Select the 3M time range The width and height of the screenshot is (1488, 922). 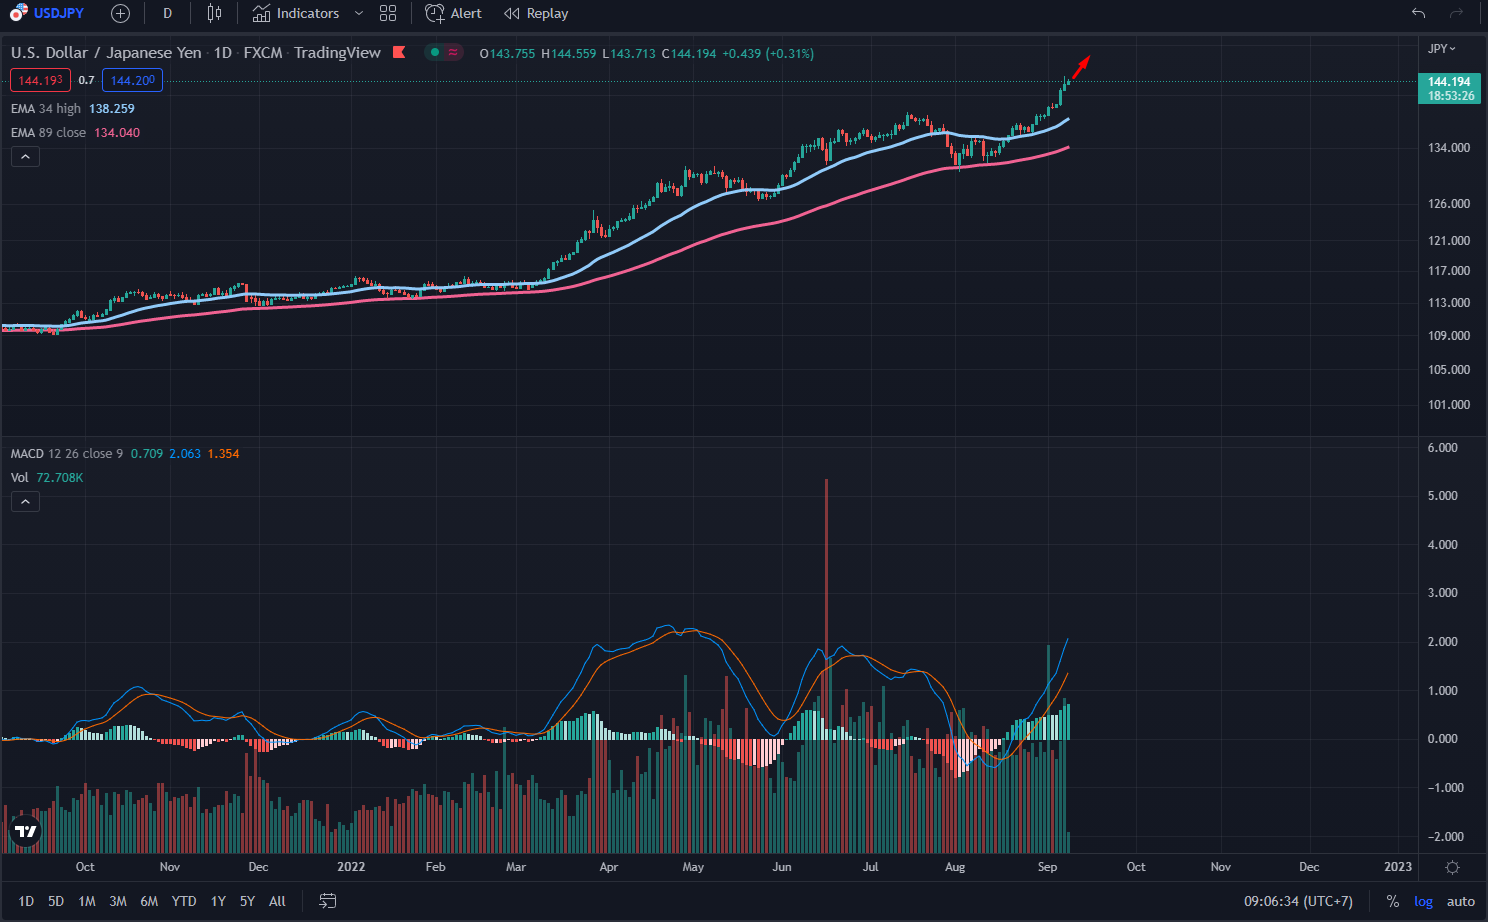point(118,901)
